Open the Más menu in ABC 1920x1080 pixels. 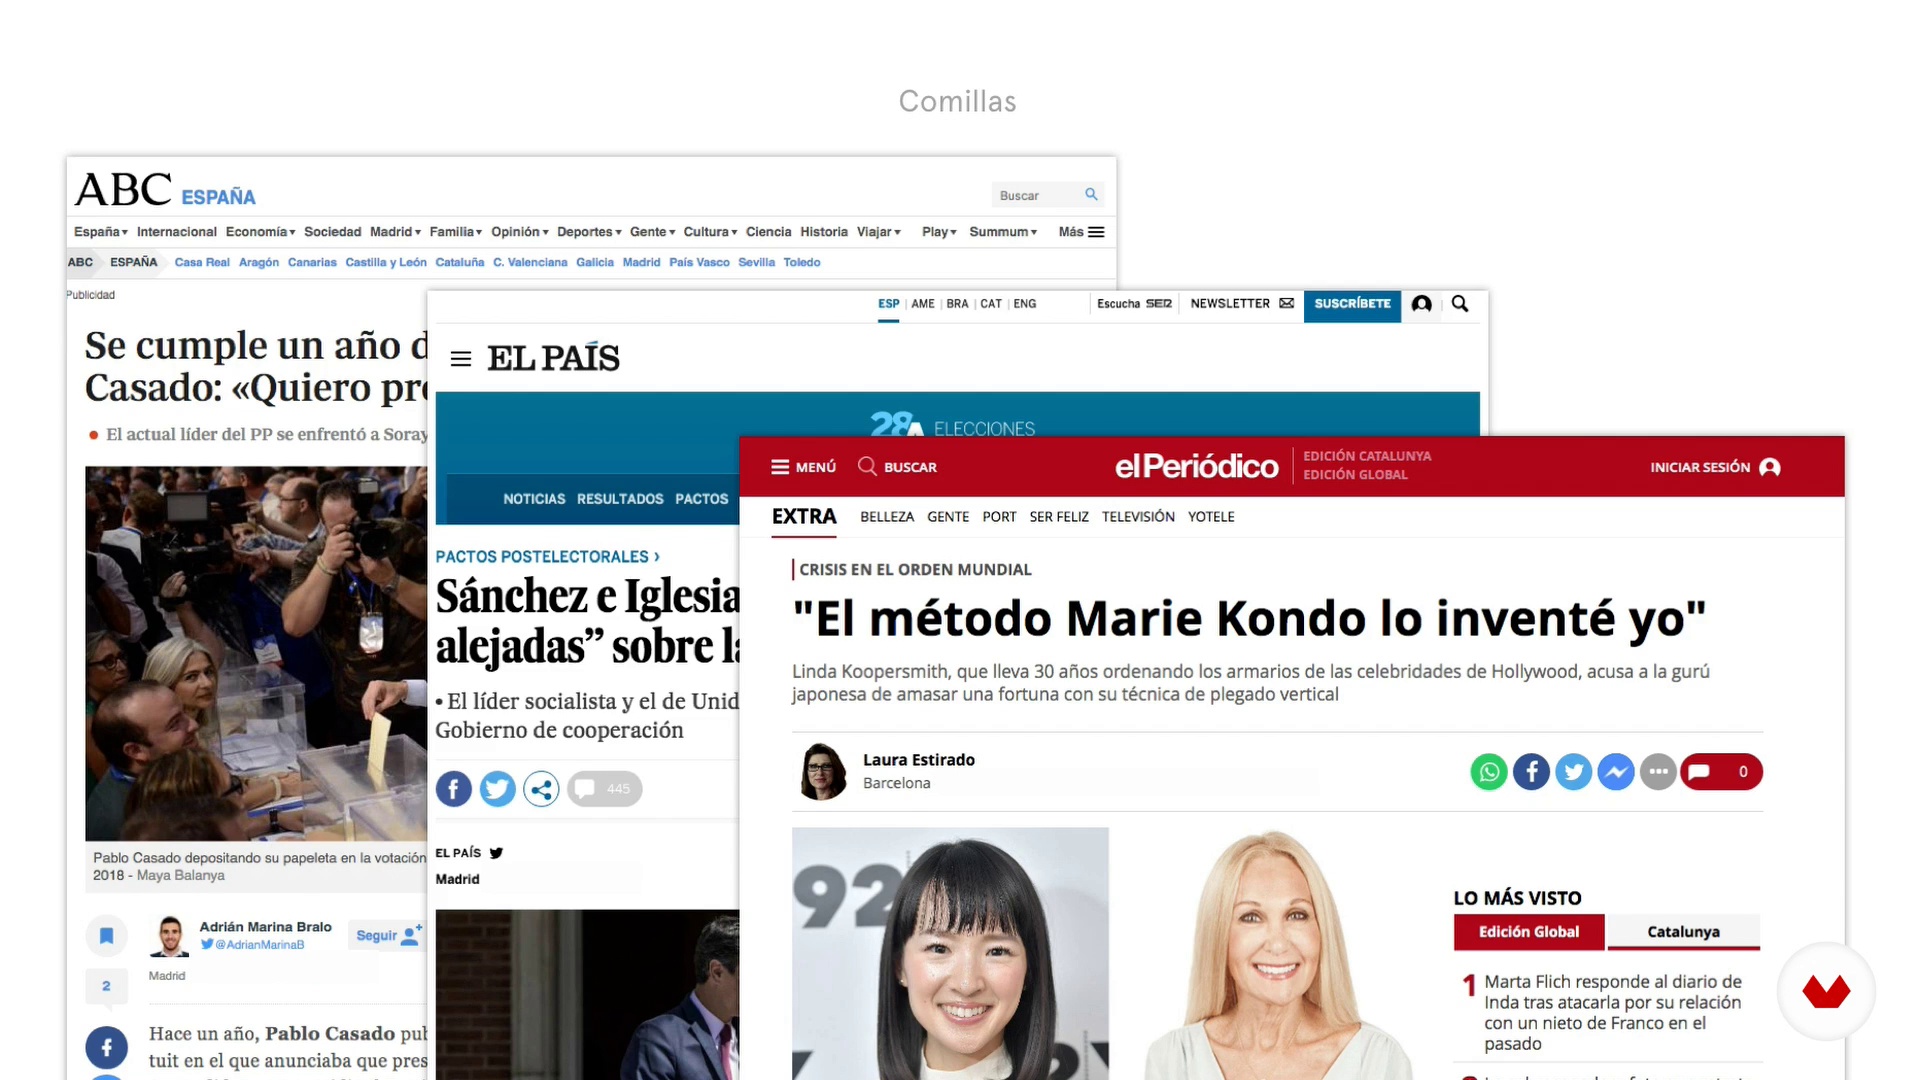(1082, 232)
